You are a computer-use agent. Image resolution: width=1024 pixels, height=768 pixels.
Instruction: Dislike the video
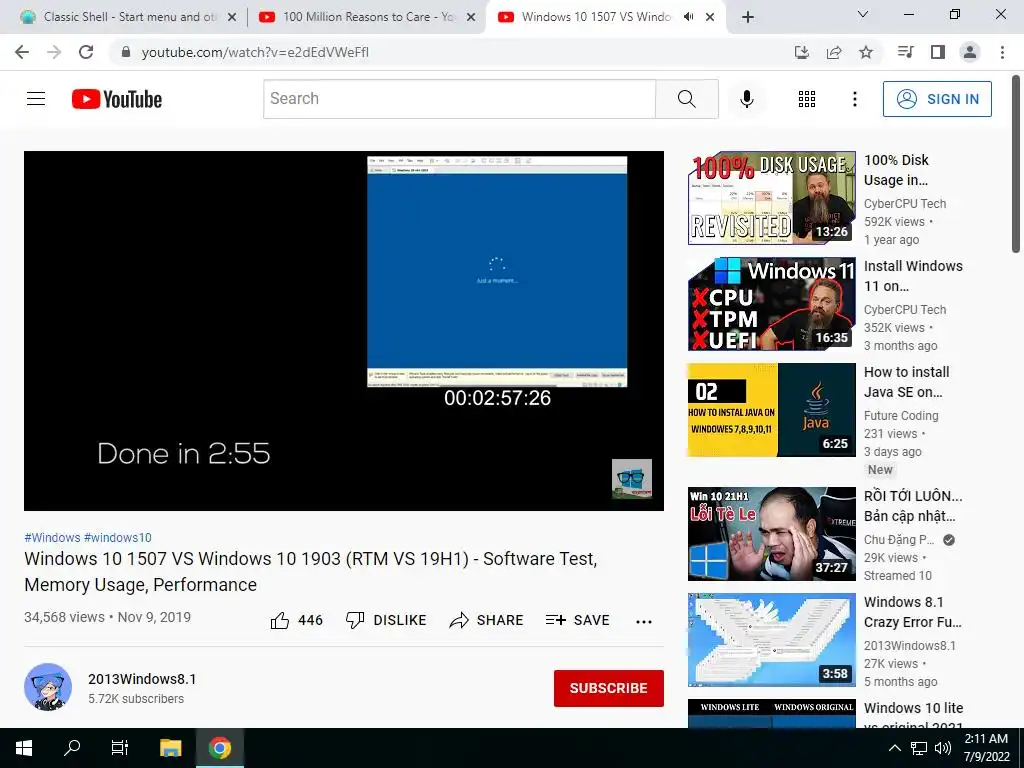tap(385, 620)
